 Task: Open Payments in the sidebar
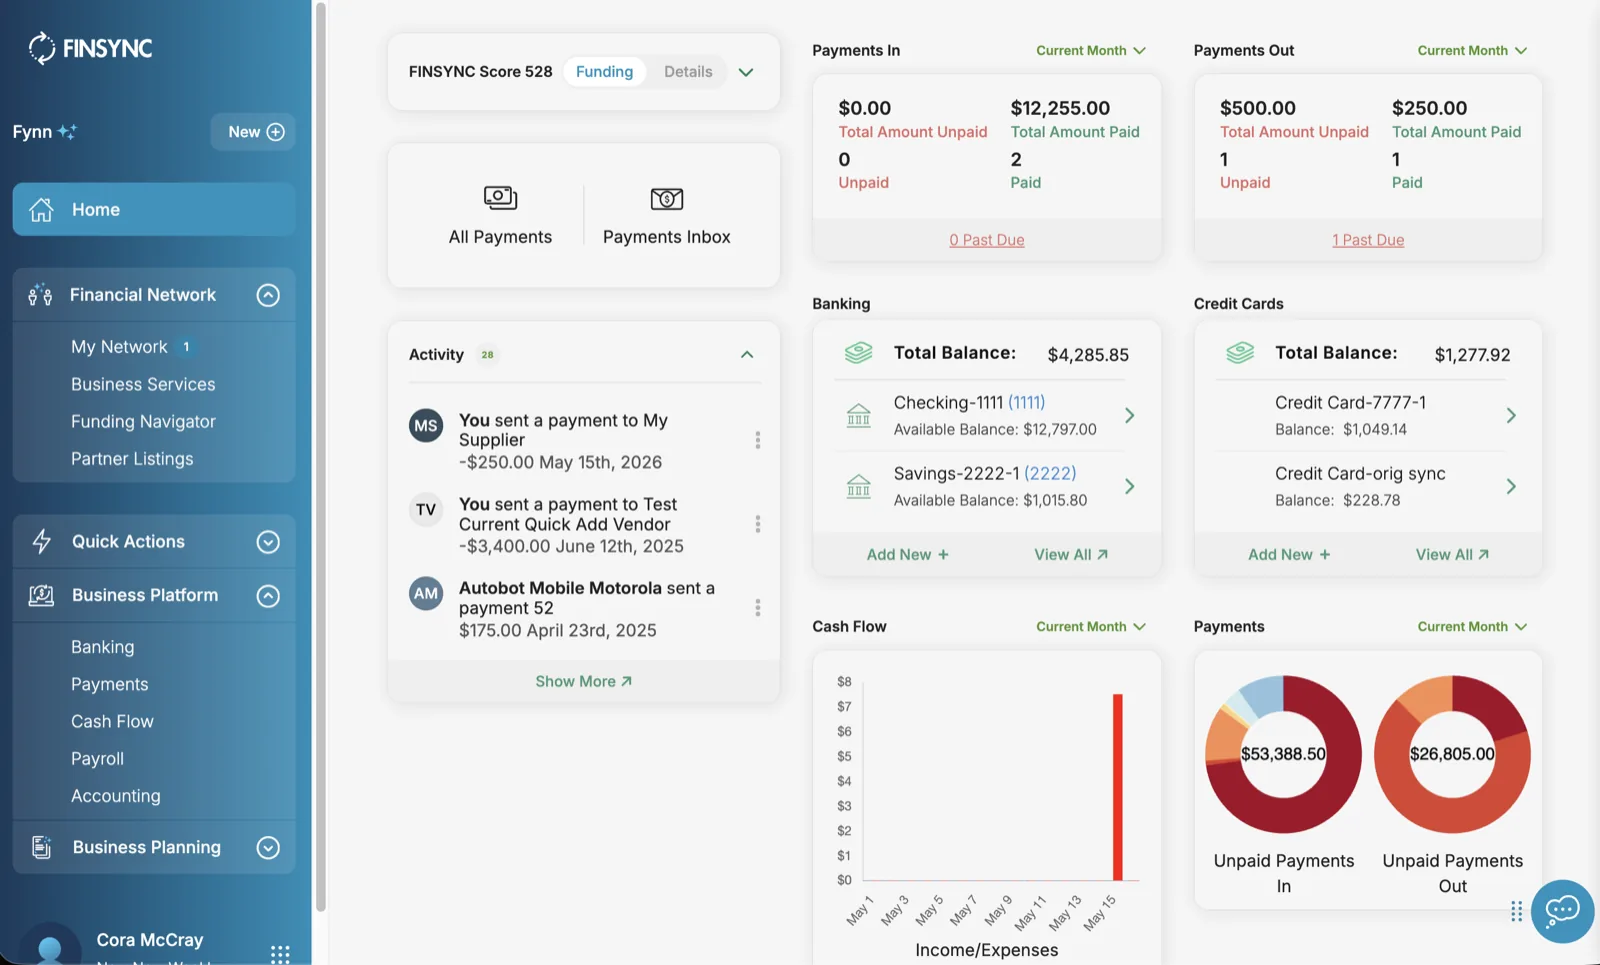click(109, 684)
